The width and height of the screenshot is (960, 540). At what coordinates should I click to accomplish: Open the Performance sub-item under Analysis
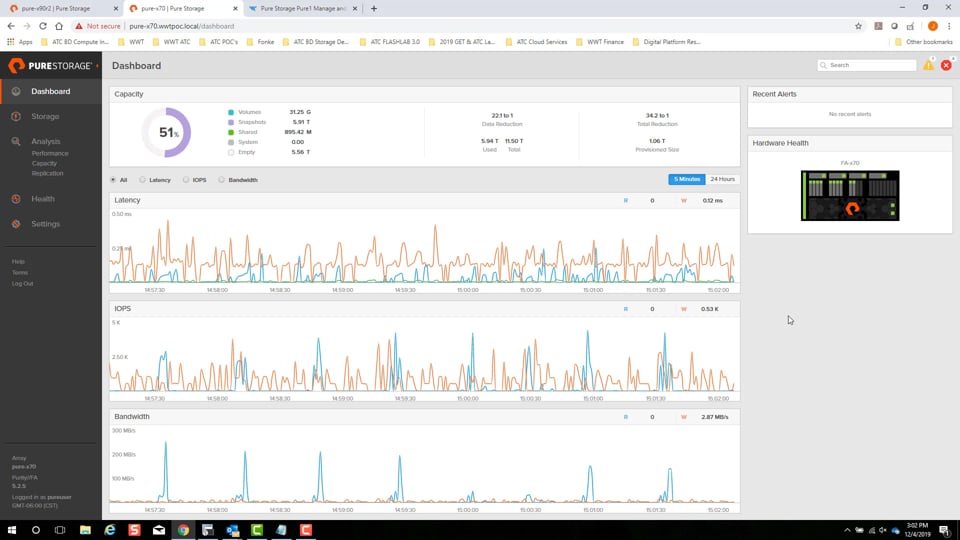(50, 154)
